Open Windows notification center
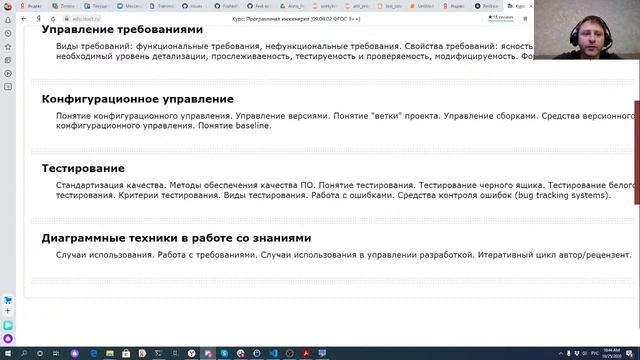The height and width of the screenshot is (360, 640). click(630, 353)
